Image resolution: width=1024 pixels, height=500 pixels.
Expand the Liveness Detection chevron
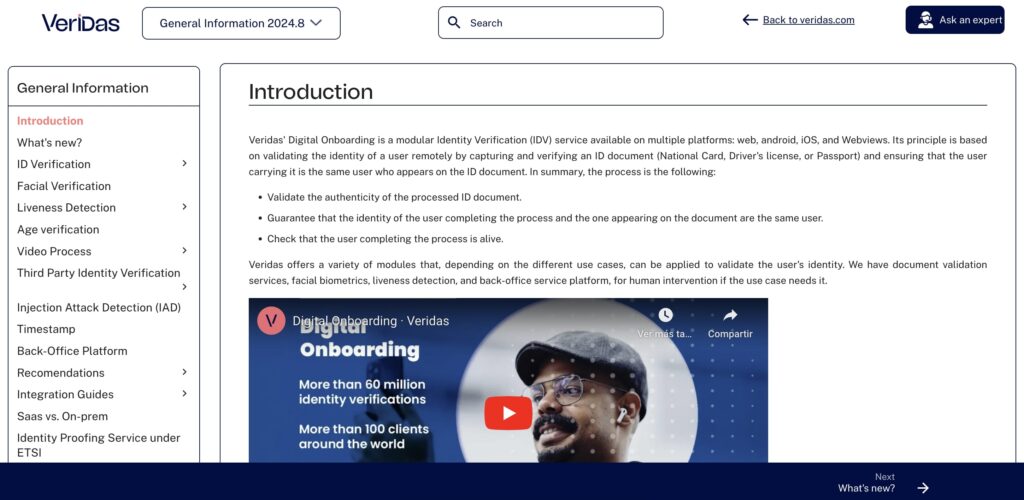coord(185,207)
